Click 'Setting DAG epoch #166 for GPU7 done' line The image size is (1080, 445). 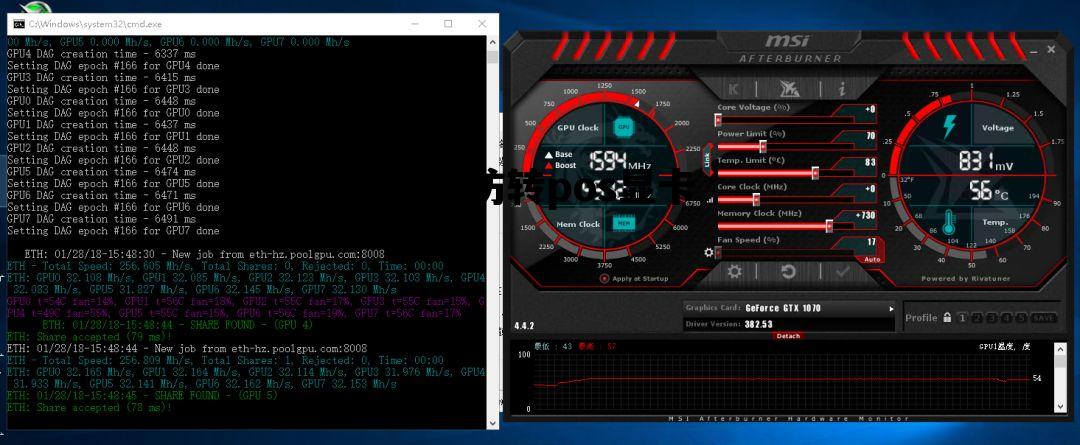coord(113,231)
